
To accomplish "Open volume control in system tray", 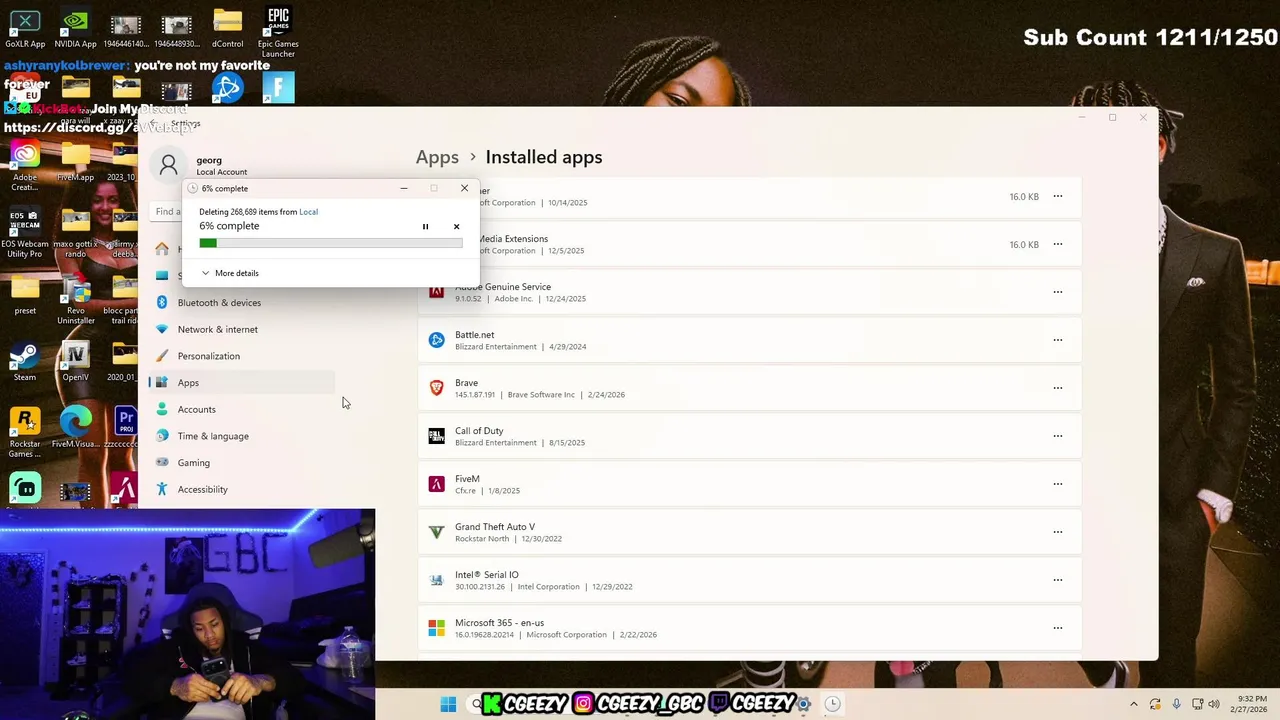I will [1215, 704].
